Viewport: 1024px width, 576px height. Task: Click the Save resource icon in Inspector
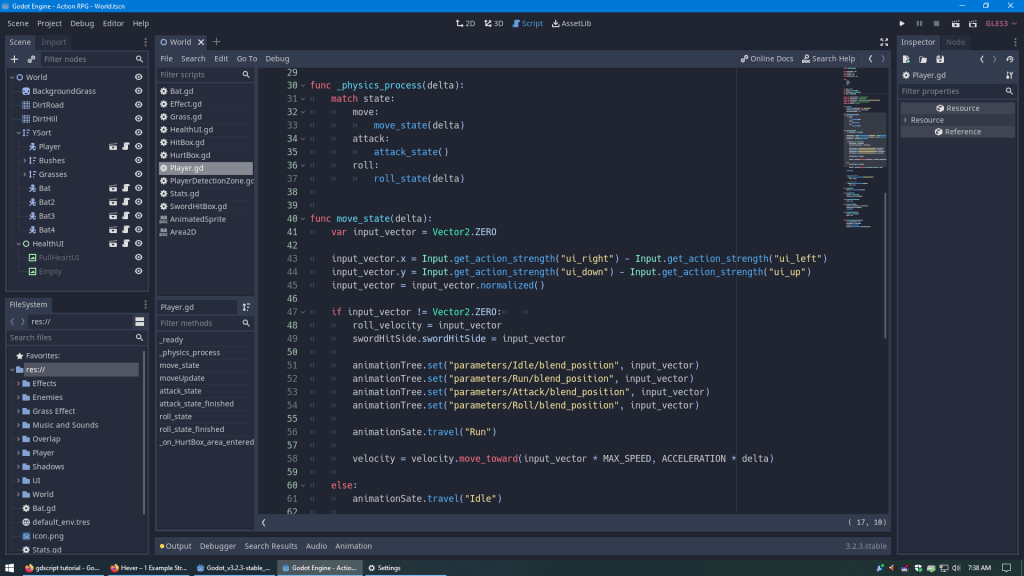coord(940,59)
